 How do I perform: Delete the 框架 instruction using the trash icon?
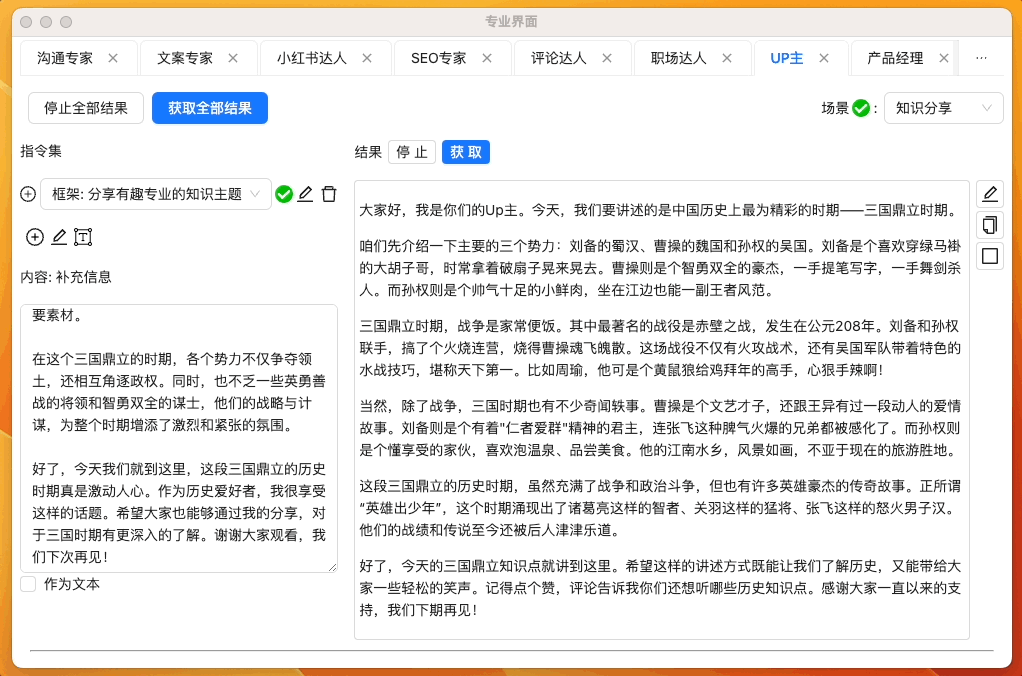[329, 194]
